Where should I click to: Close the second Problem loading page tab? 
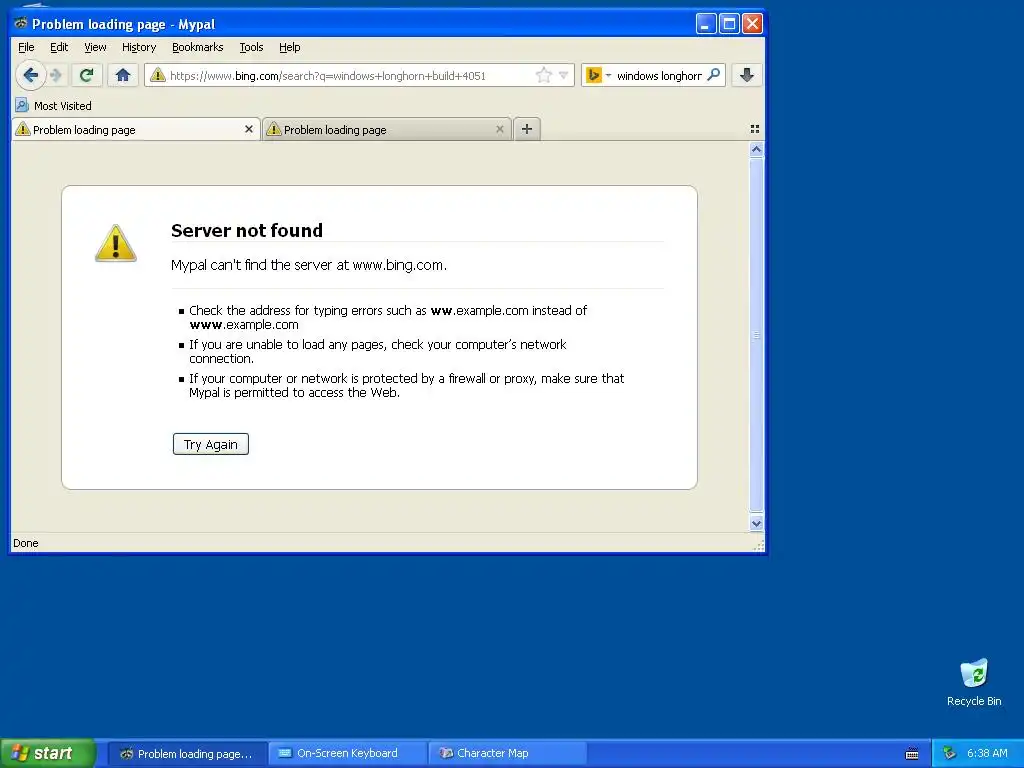coord(500,129)
